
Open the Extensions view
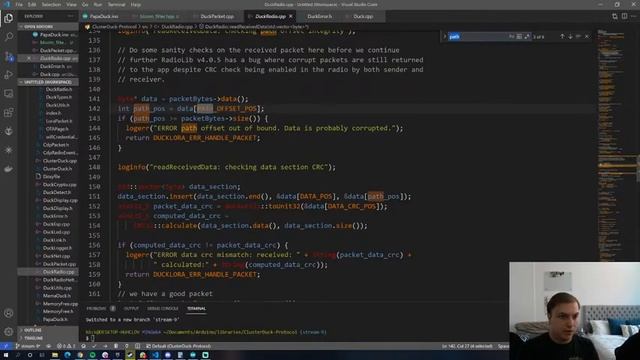9,112
